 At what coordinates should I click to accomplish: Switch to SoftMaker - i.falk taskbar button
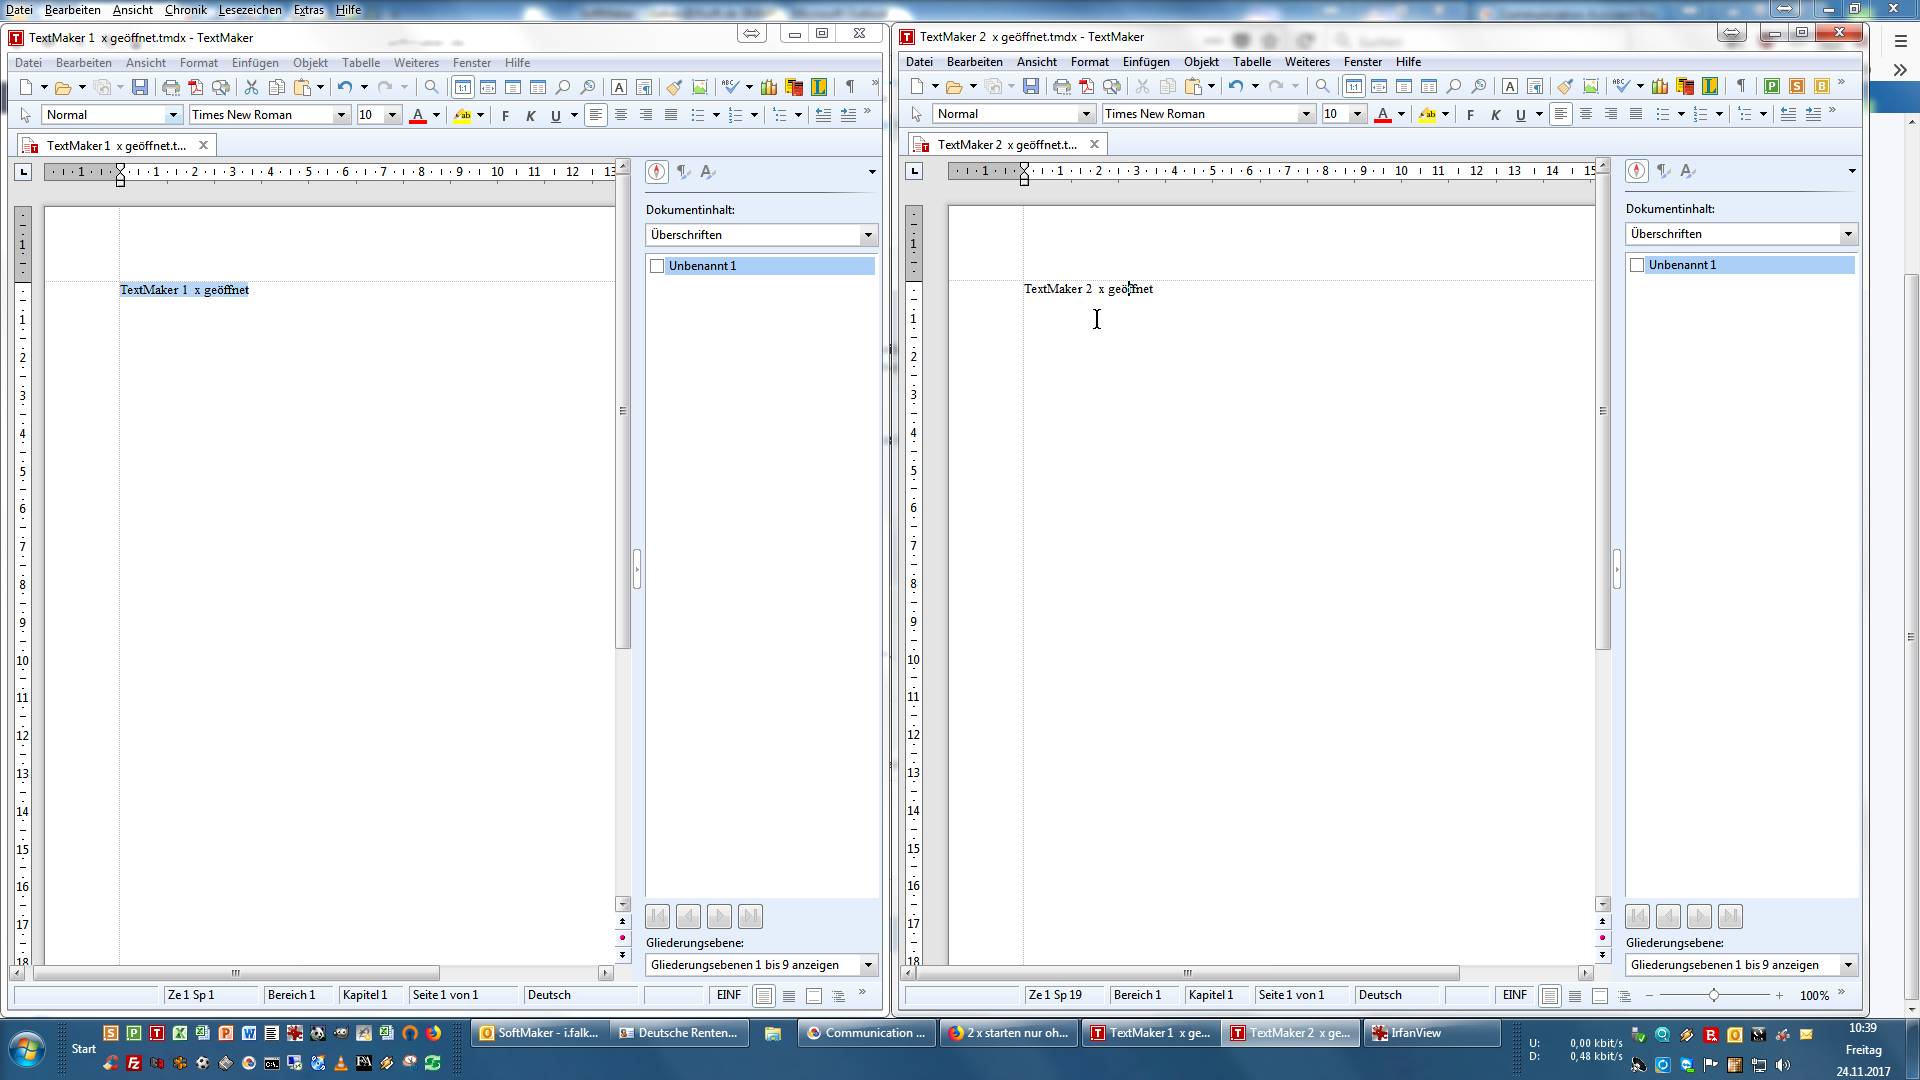[x=538, y=1033]
